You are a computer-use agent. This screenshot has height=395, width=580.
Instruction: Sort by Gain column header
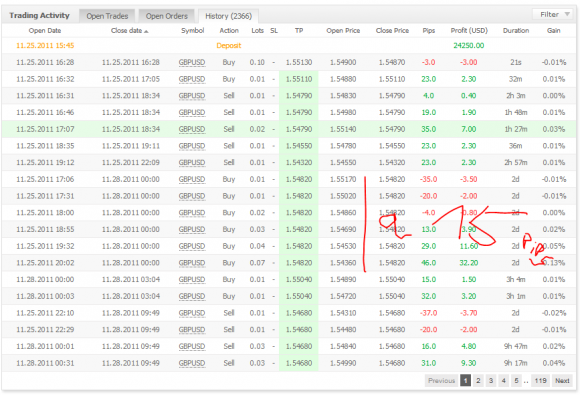tap(553, 31)
